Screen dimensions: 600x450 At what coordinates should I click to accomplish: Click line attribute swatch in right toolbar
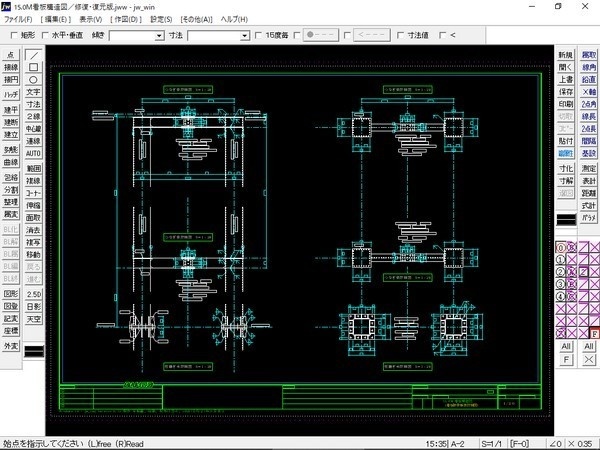566,220
